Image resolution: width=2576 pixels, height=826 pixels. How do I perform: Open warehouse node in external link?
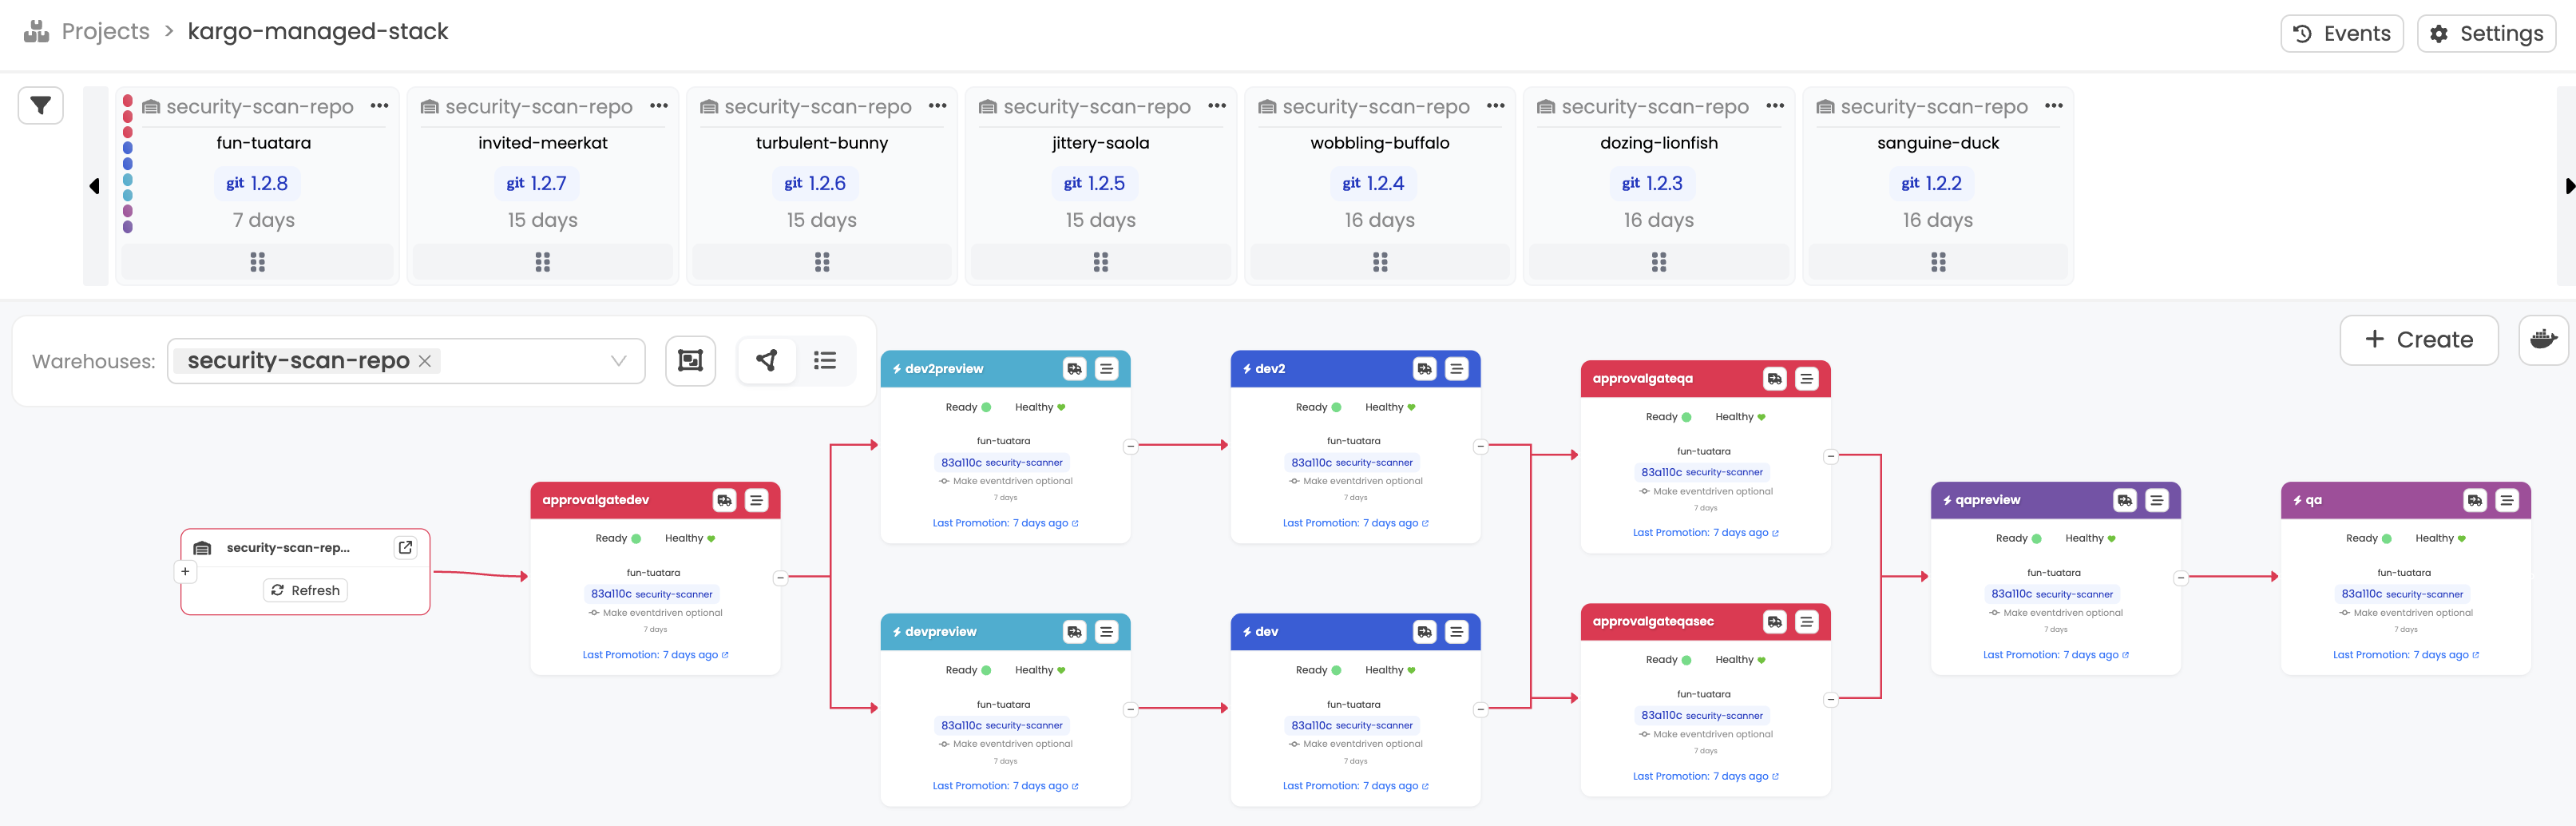point(405,547)
